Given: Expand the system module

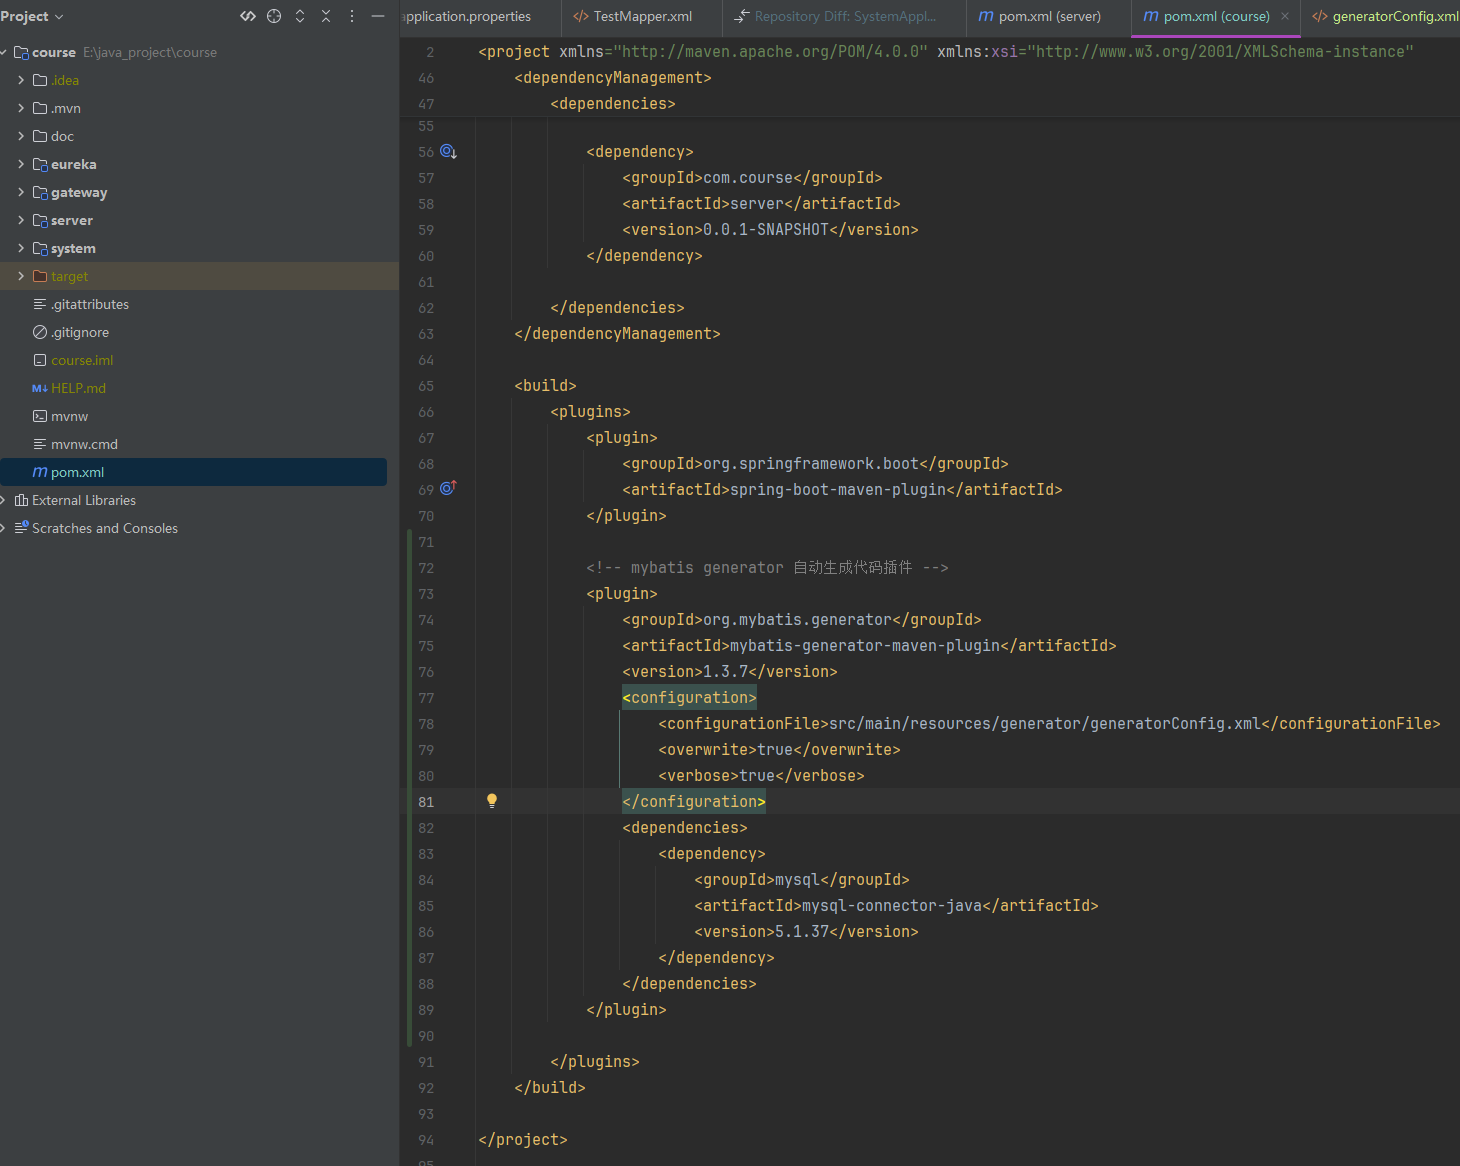Looking at the screenshot, I should tap(21, 248).
